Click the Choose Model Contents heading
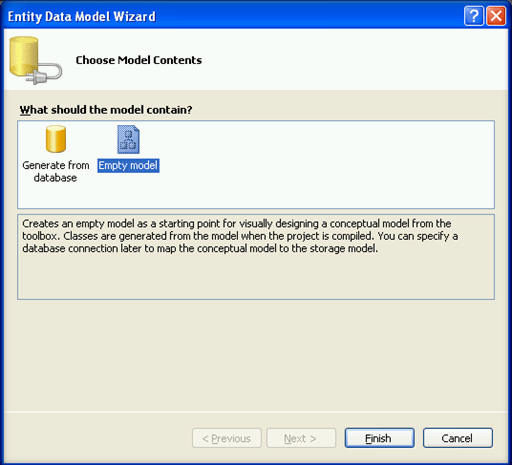 coord(139,60)
